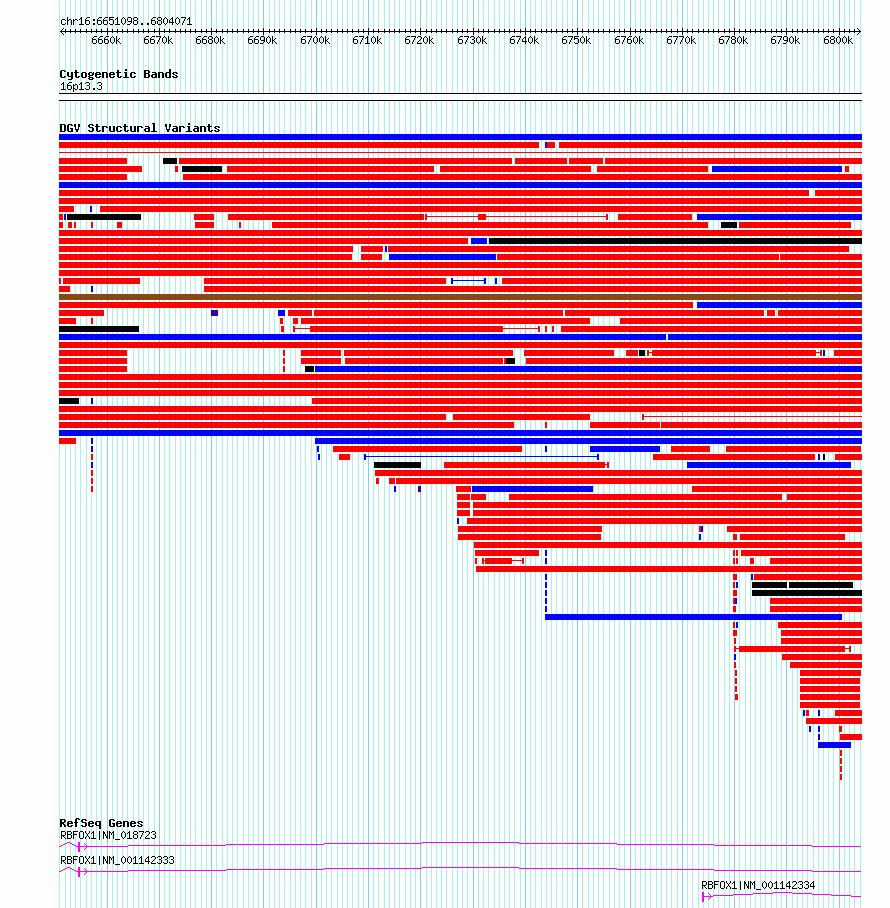
Task: Click the isolated blue variant bar spanning 6744k to 6795k
Action: pyautogui.click(x=693, y=617)
